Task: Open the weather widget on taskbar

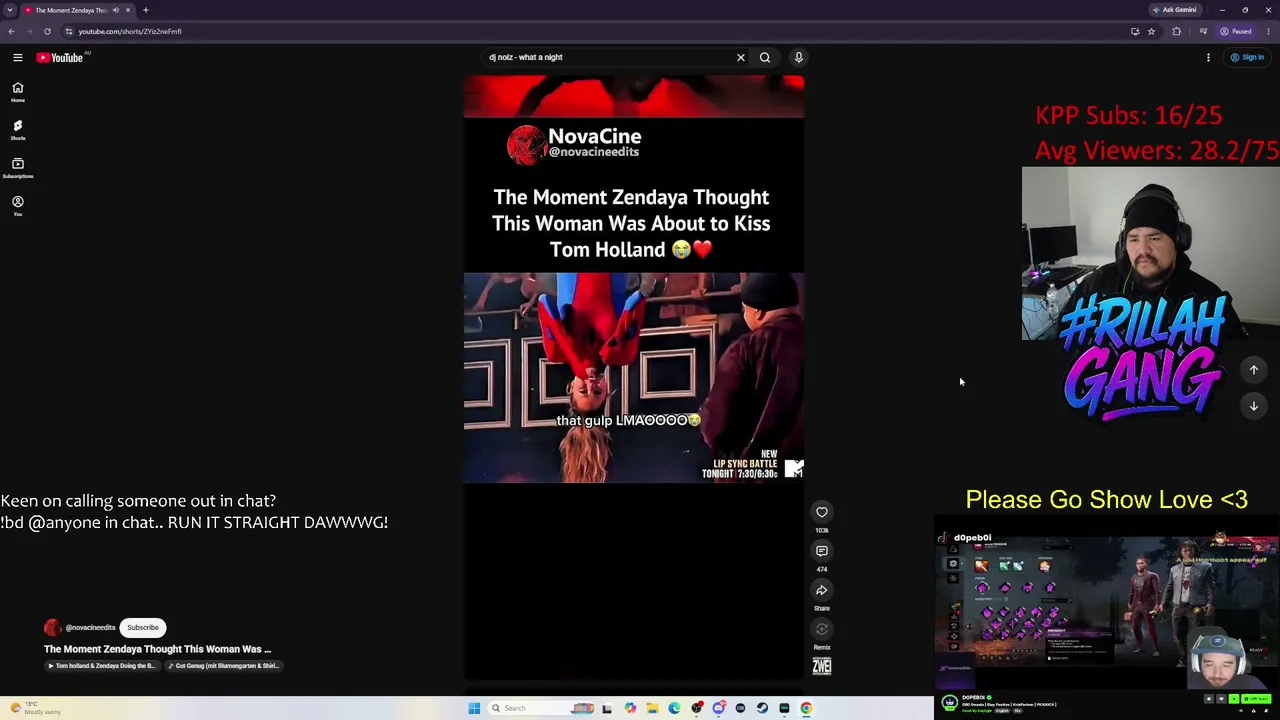Action: 36,708
